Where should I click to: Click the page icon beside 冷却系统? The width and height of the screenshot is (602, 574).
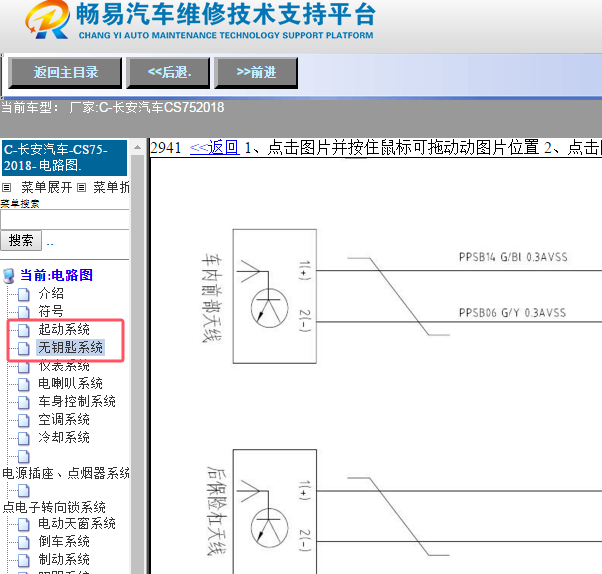23,438
